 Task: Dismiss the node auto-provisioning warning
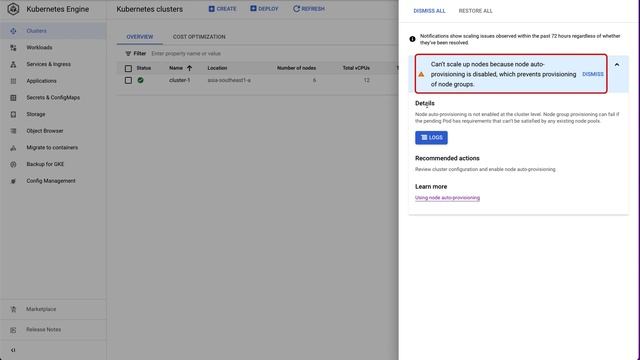[593, 74]
